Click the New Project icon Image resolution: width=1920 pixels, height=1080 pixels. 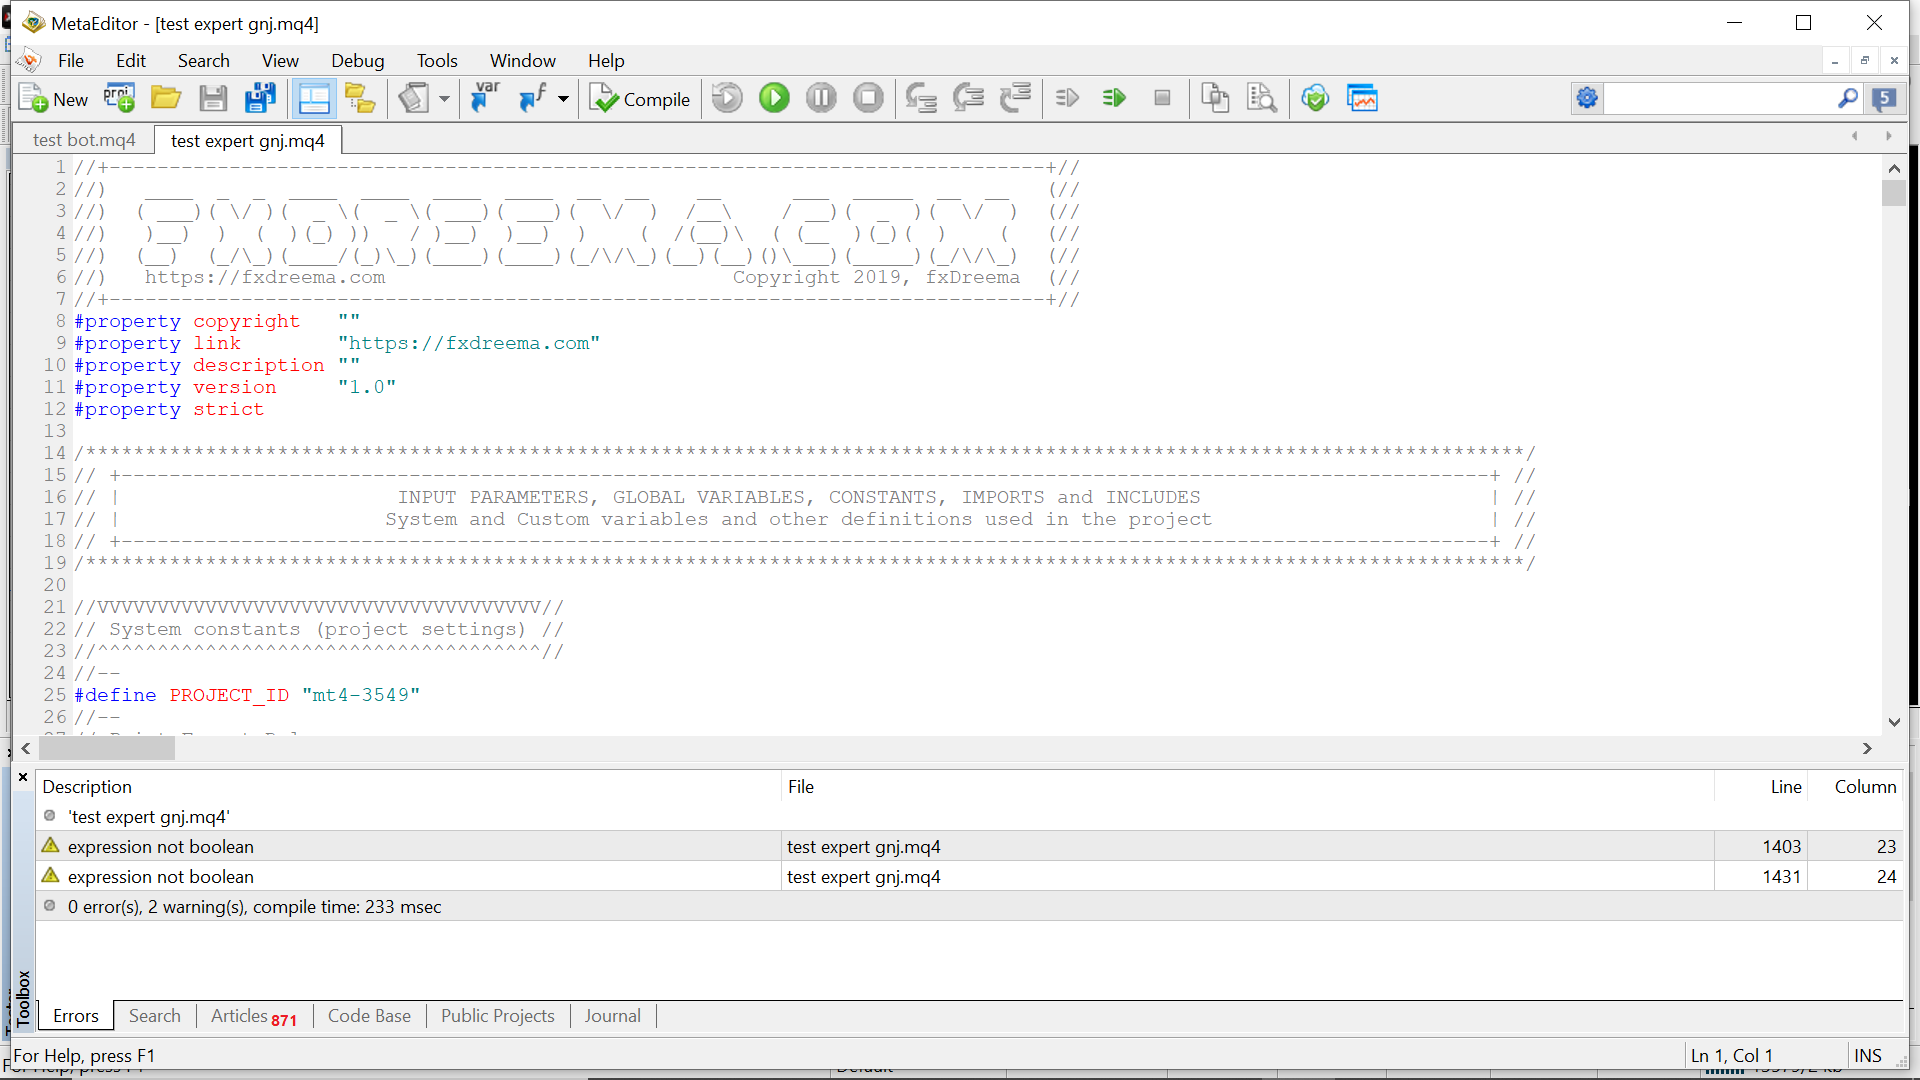(119, 98)
